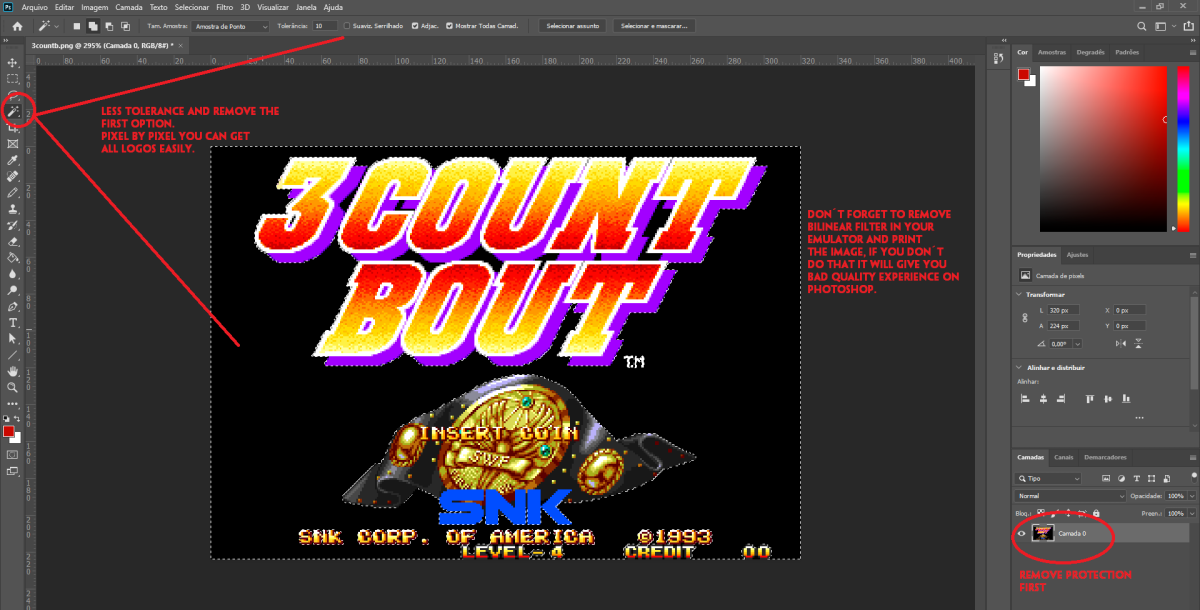This screenshot has width=1200, height=610.
Task: Select the Type tool
Action: (x=13, y=322)
